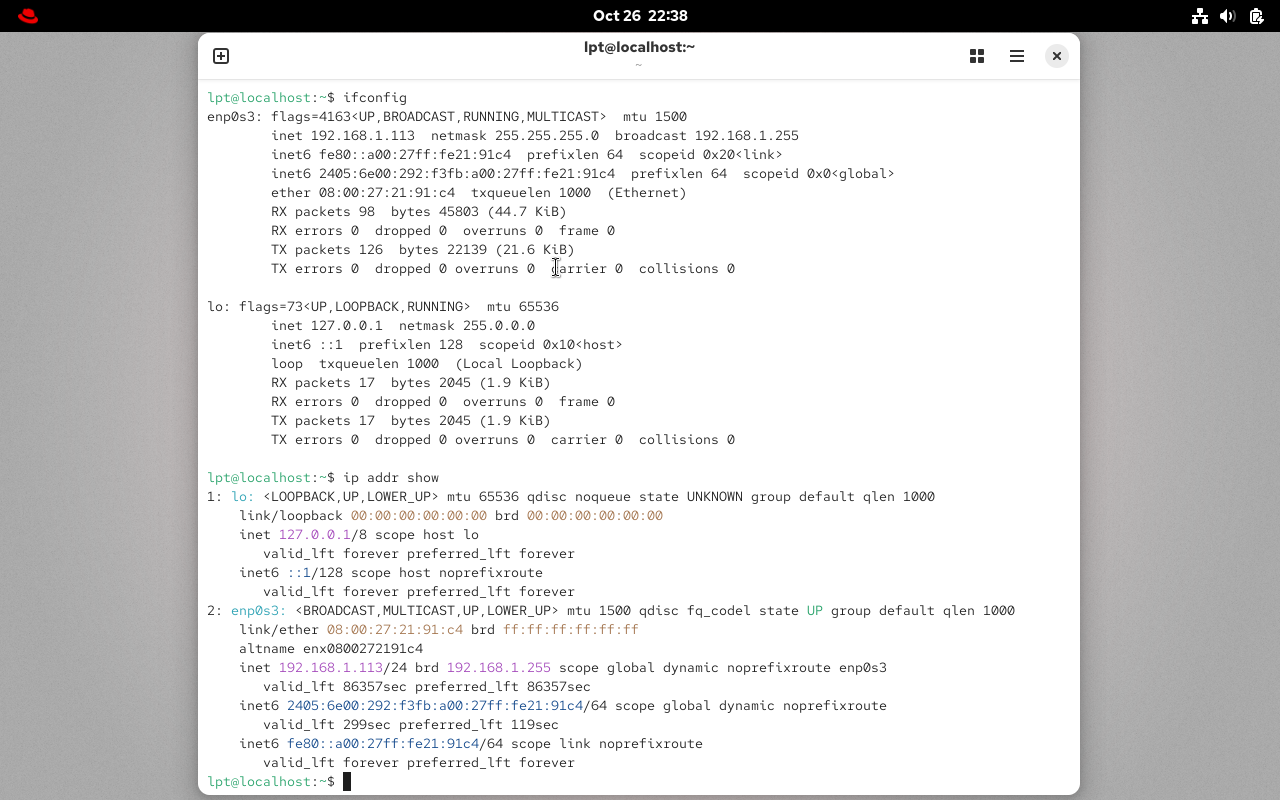Click the green UP state text
The height and width of the screenshot is (800, 1280).
point(814,610)
